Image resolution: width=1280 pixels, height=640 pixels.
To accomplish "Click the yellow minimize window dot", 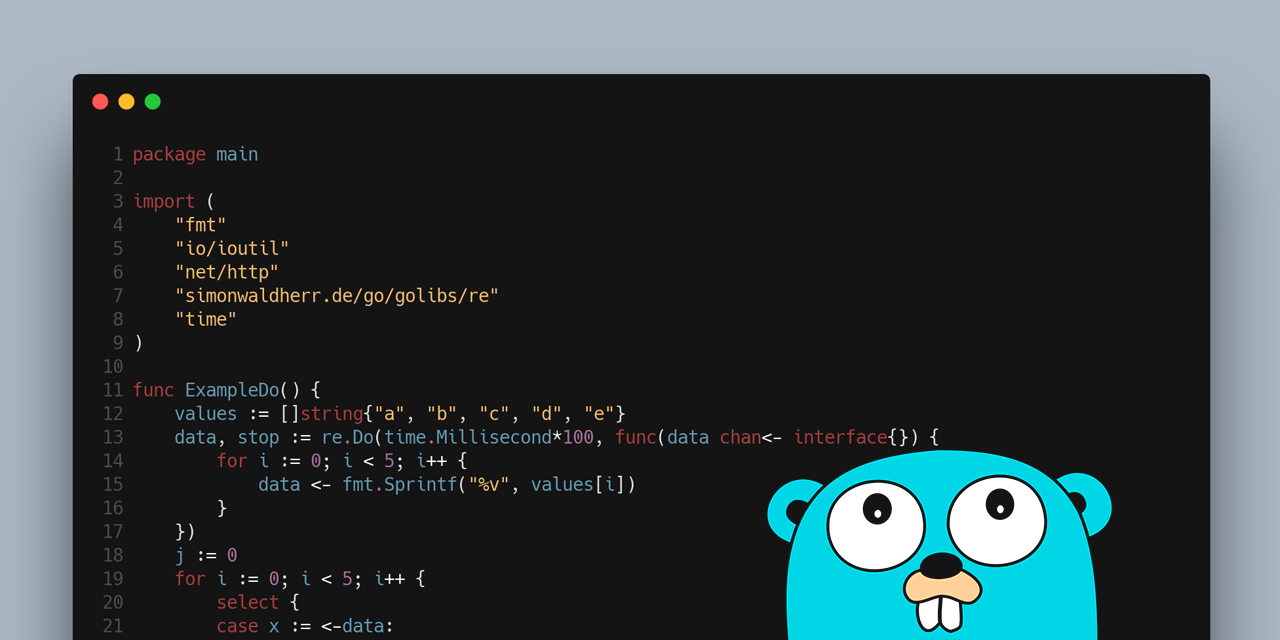I will click(126, 101).
